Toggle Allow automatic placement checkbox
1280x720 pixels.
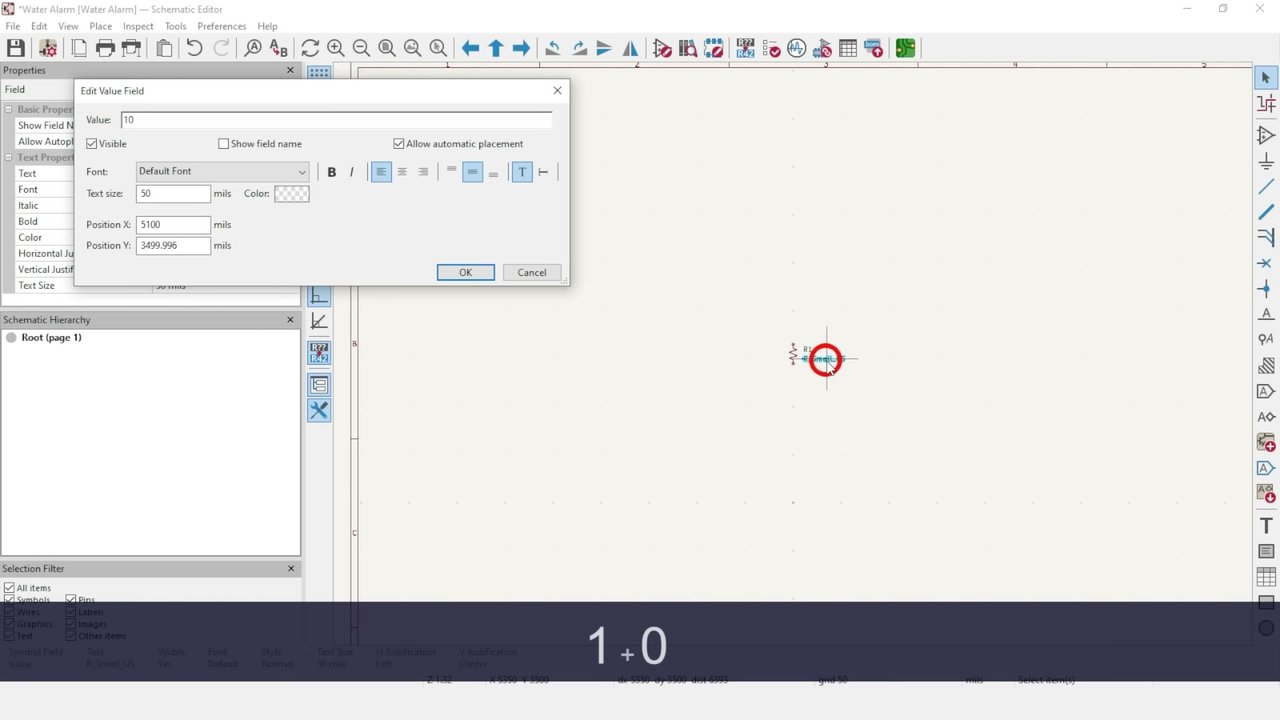[x=399, y=144]
